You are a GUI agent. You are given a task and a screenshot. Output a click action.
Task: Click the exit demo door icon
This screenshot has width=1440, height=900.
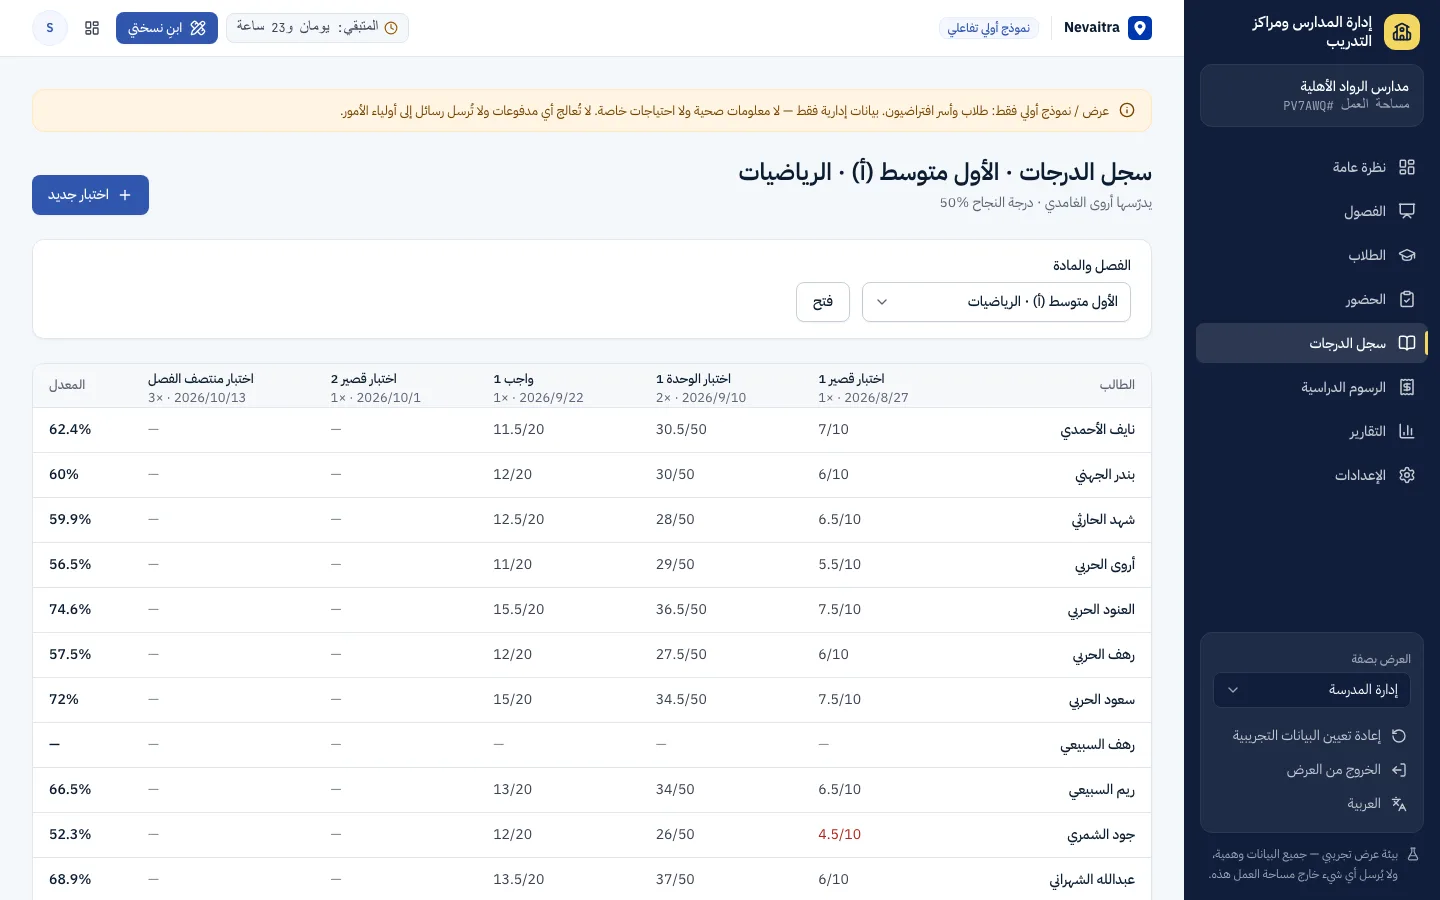click(x=1399, y=770)
